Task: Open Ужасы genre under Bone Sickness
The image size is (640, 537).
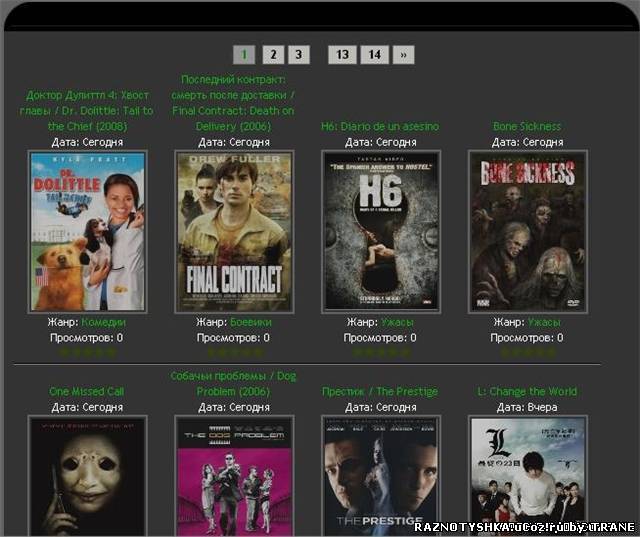Action: [544, 322]
